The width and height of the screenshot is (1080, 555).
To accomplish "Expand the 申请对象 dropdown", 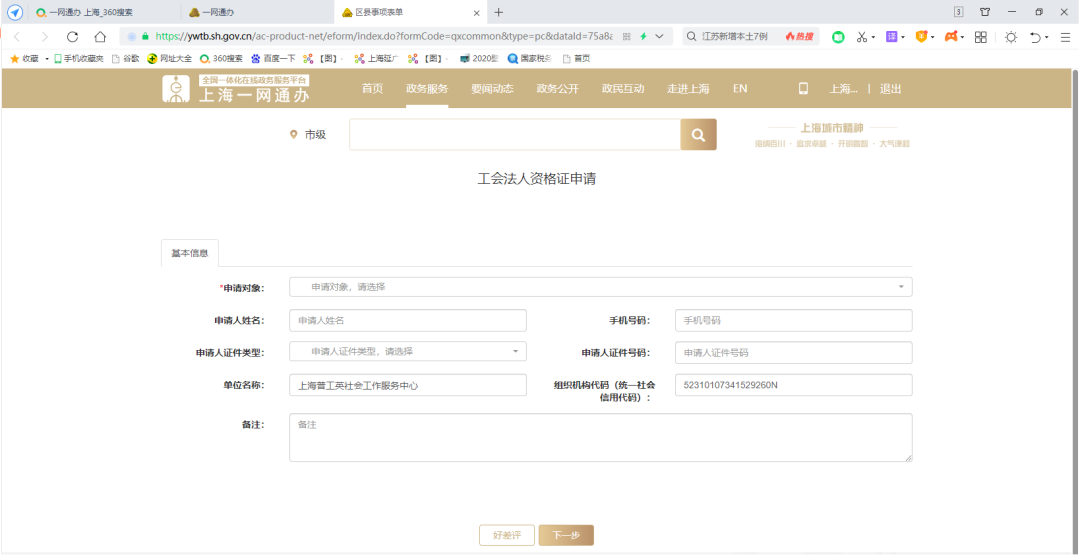I will (600, 287).
